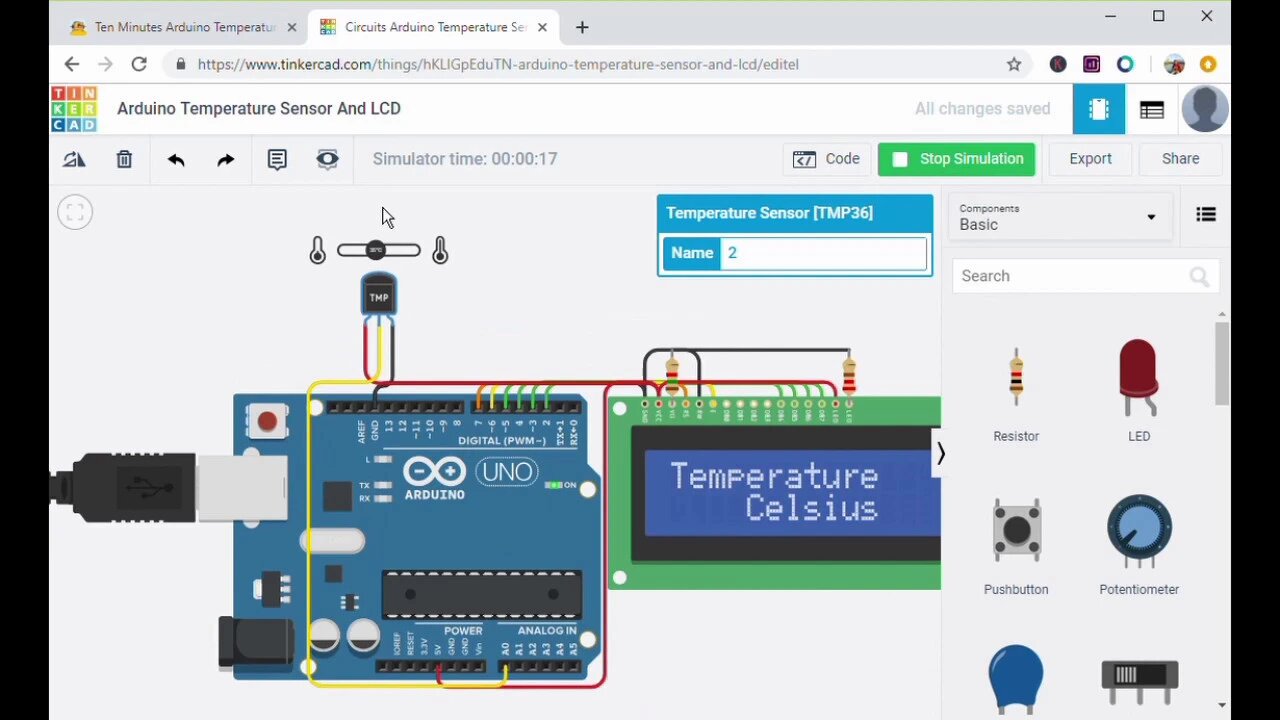This screenshot has width=1280, height=720.
Task: Open the notes tool
Action: 277,159
